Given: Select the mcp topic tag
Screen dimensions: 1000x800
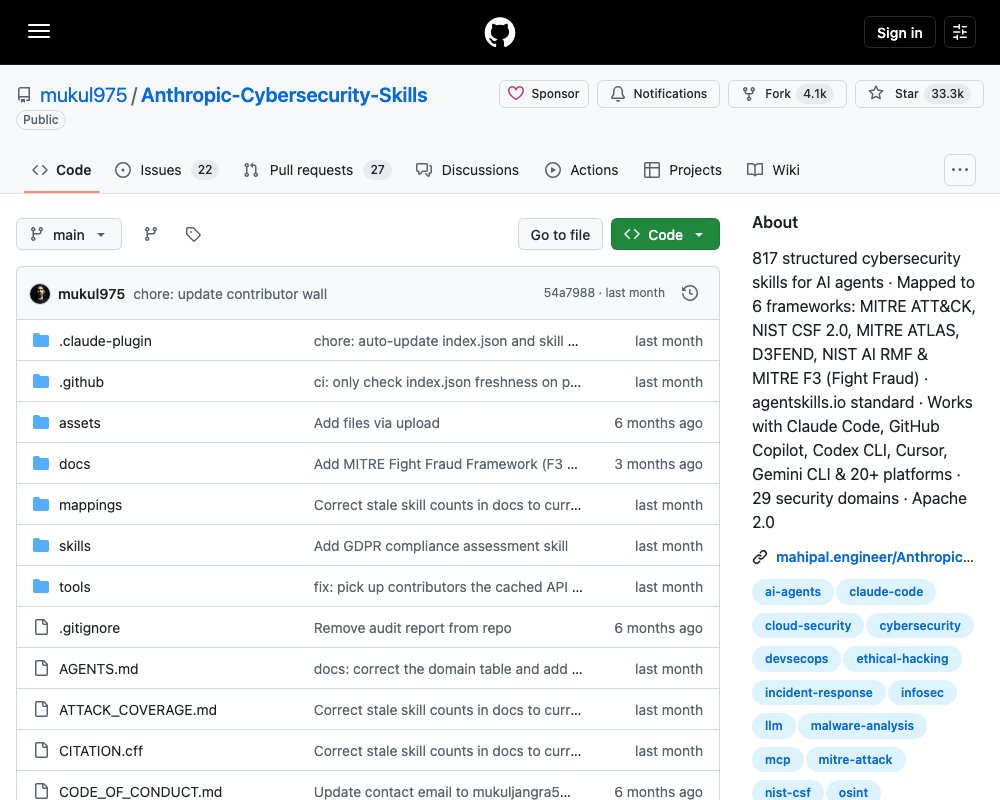Looking at the screenshot, I should [777, 759].
